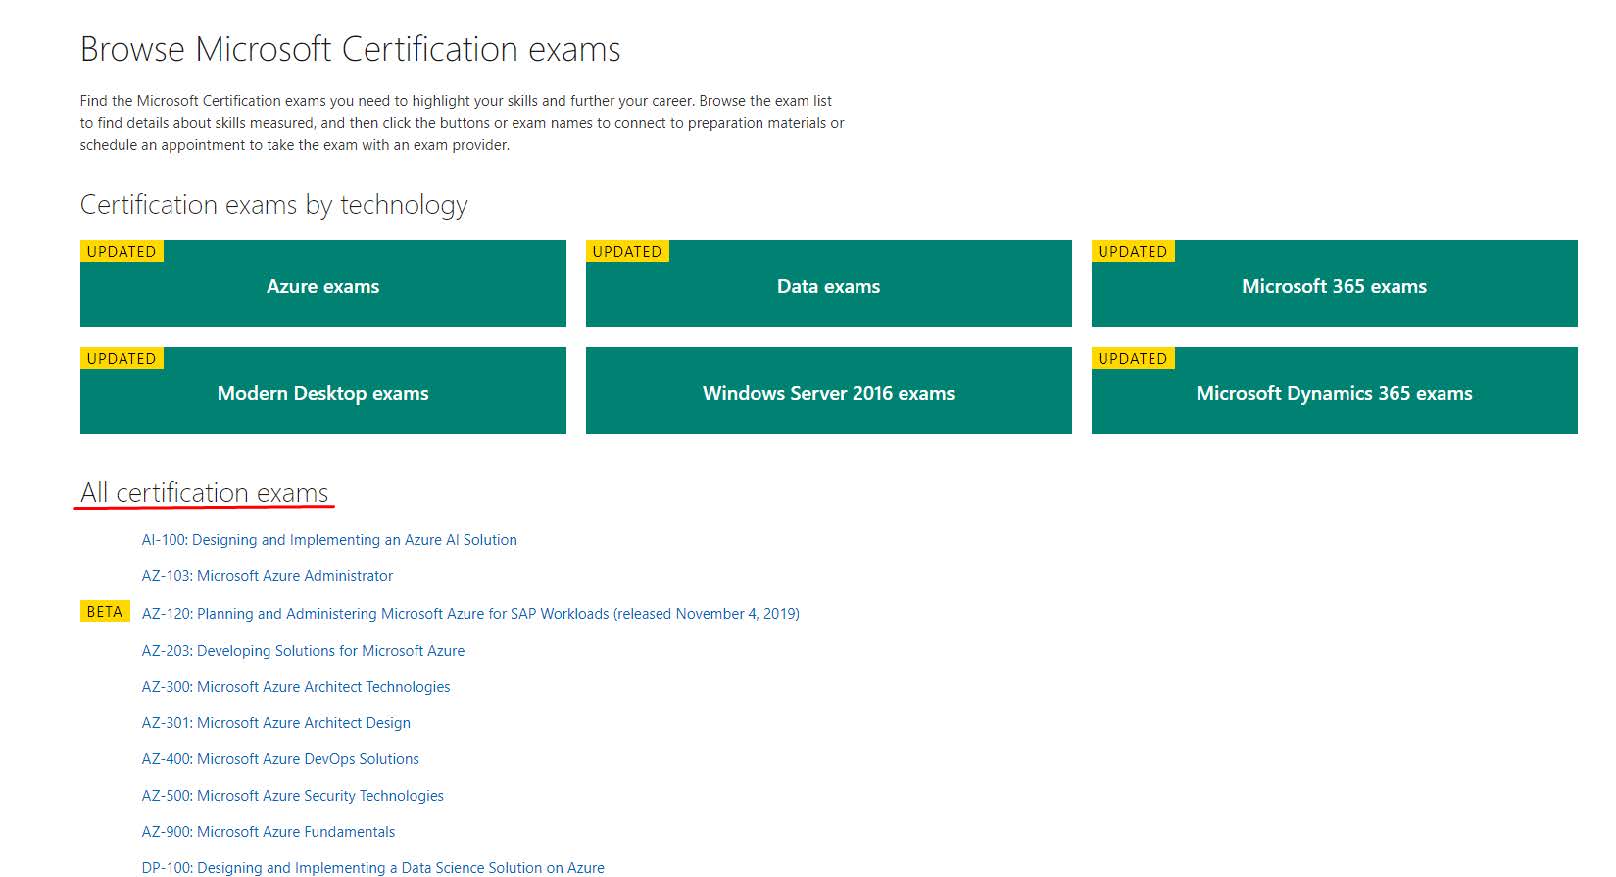Open the Microsoft Dynamics 365 exams tile
1616x877 pixels.
[1334, 391]
